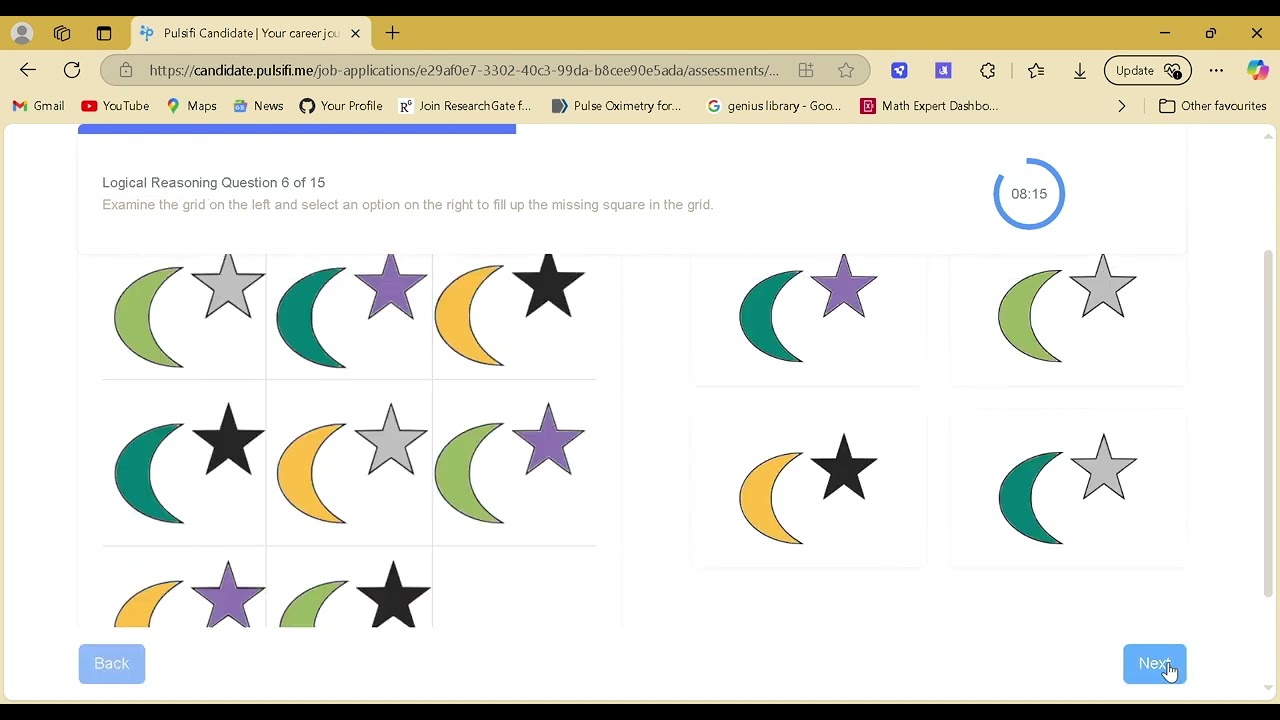Open the Other favourites folder
1280x720 pixels.
point(1212,106)
